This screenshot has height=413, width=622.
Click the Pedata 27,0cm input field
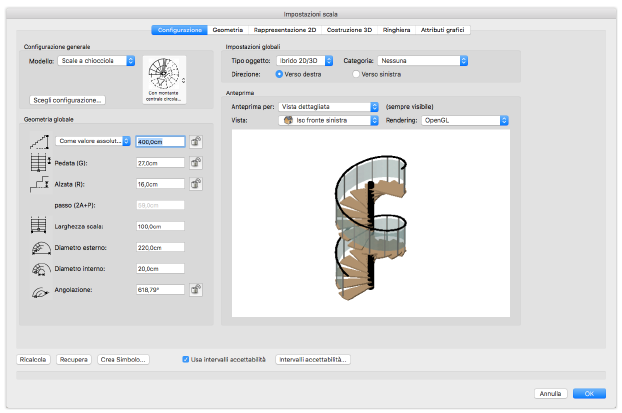coord(160,163)
